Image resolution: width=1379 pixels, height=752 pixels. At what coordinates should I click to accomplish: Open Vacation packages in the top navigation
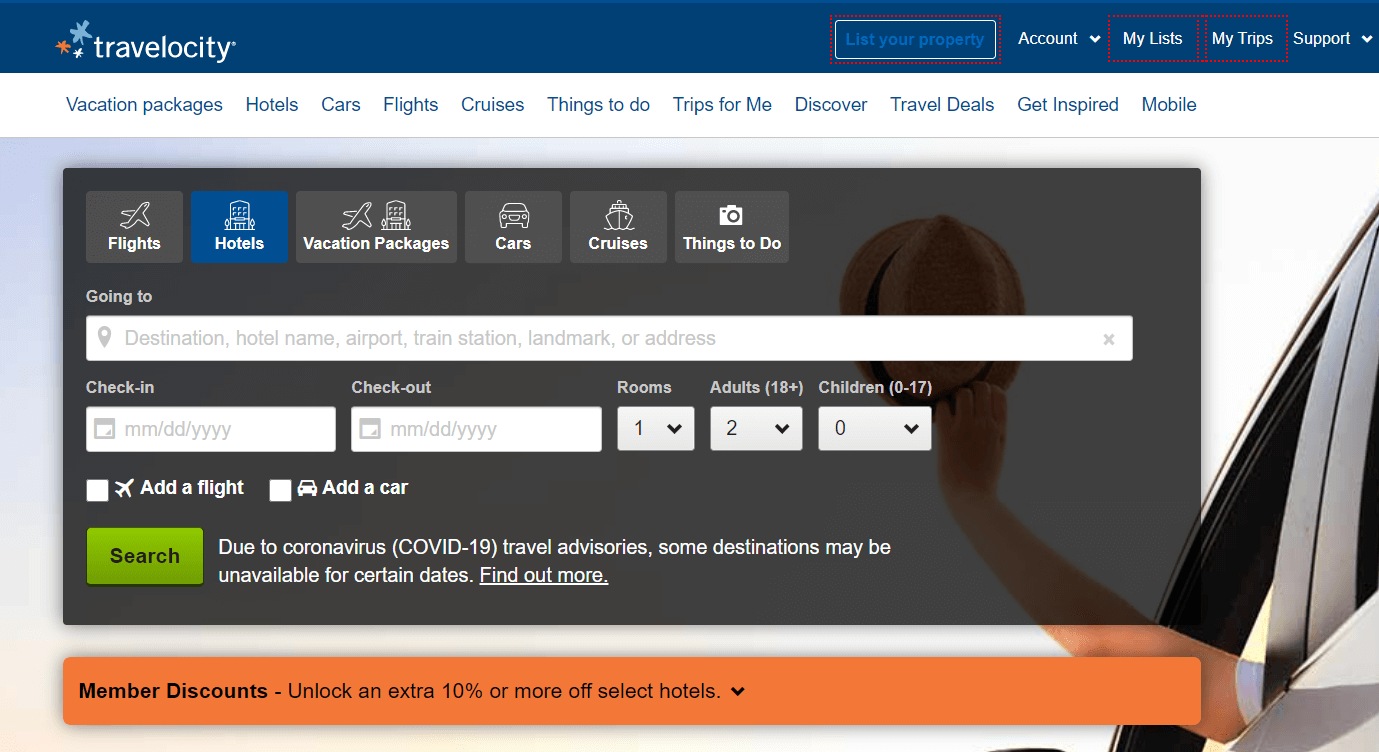[144, 104]
